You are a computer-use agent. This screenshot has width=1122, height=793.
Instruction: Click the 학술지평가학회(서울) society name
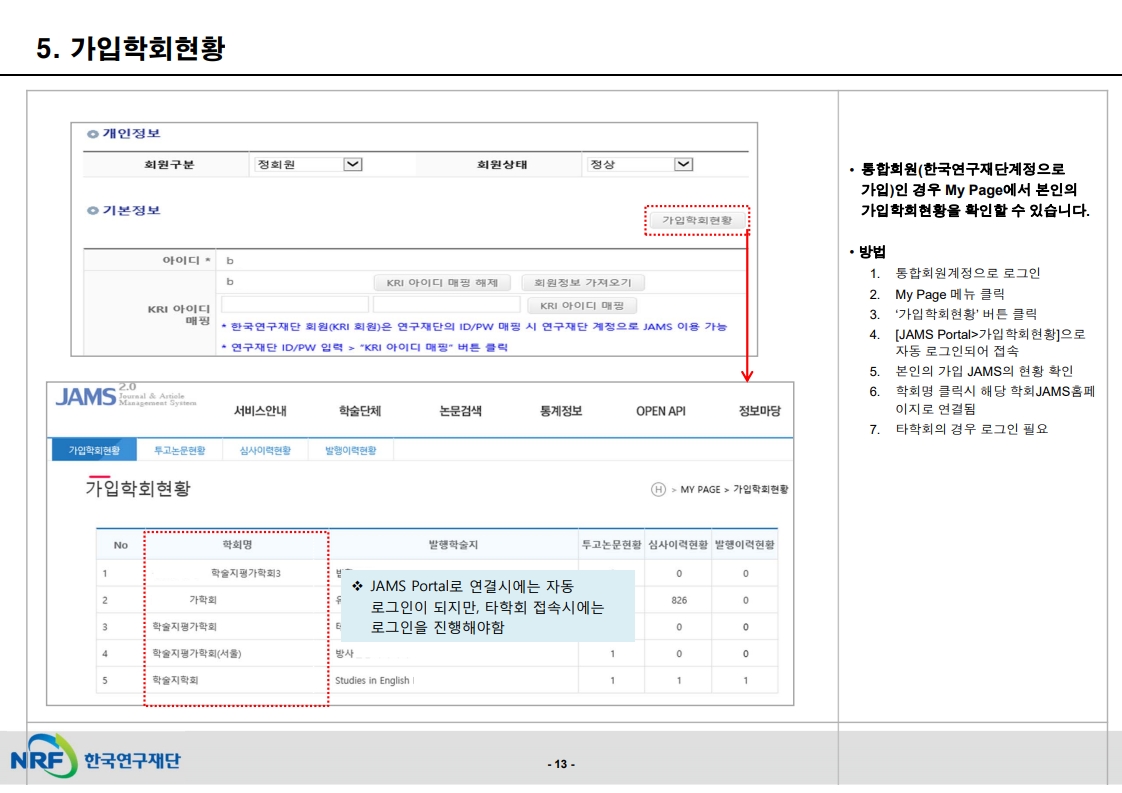click(197, 653)
